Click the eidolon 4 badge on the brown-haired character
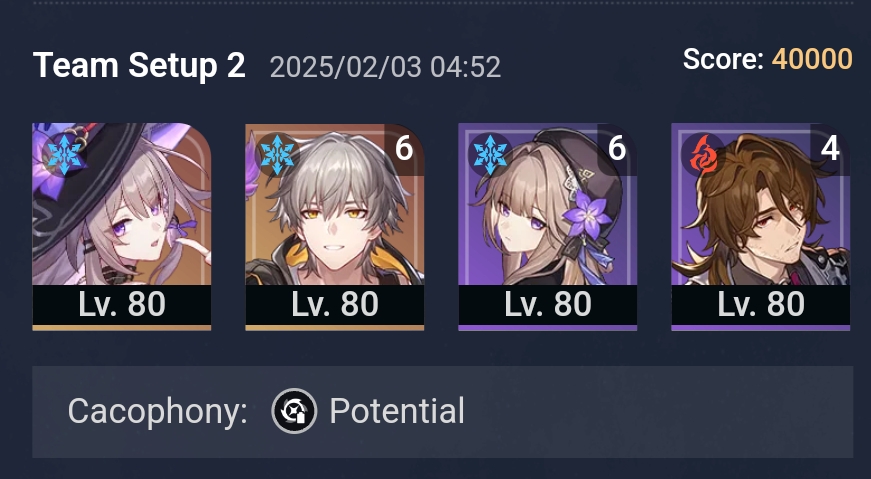 [829, 149]
